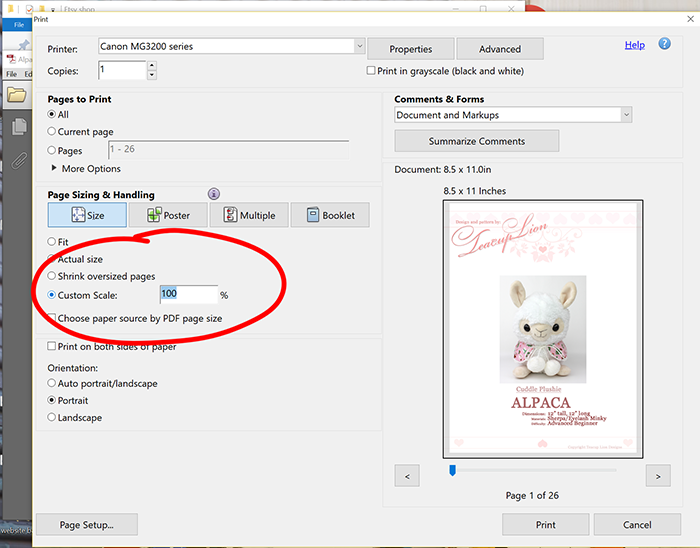Image resolution: width=700 pixels, height=548 pixels.
Task: Click the purple info icon beside Page Sizing
Action: 214,194
